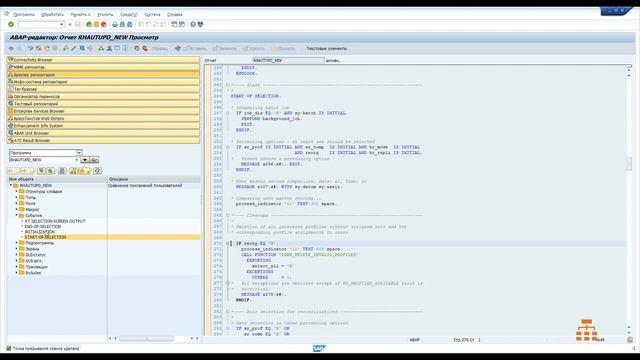Image resolution: width=640 pixels, height=360 pixels.
Task: Open the MIME-репозитарий browser
Action: point(103,67)
